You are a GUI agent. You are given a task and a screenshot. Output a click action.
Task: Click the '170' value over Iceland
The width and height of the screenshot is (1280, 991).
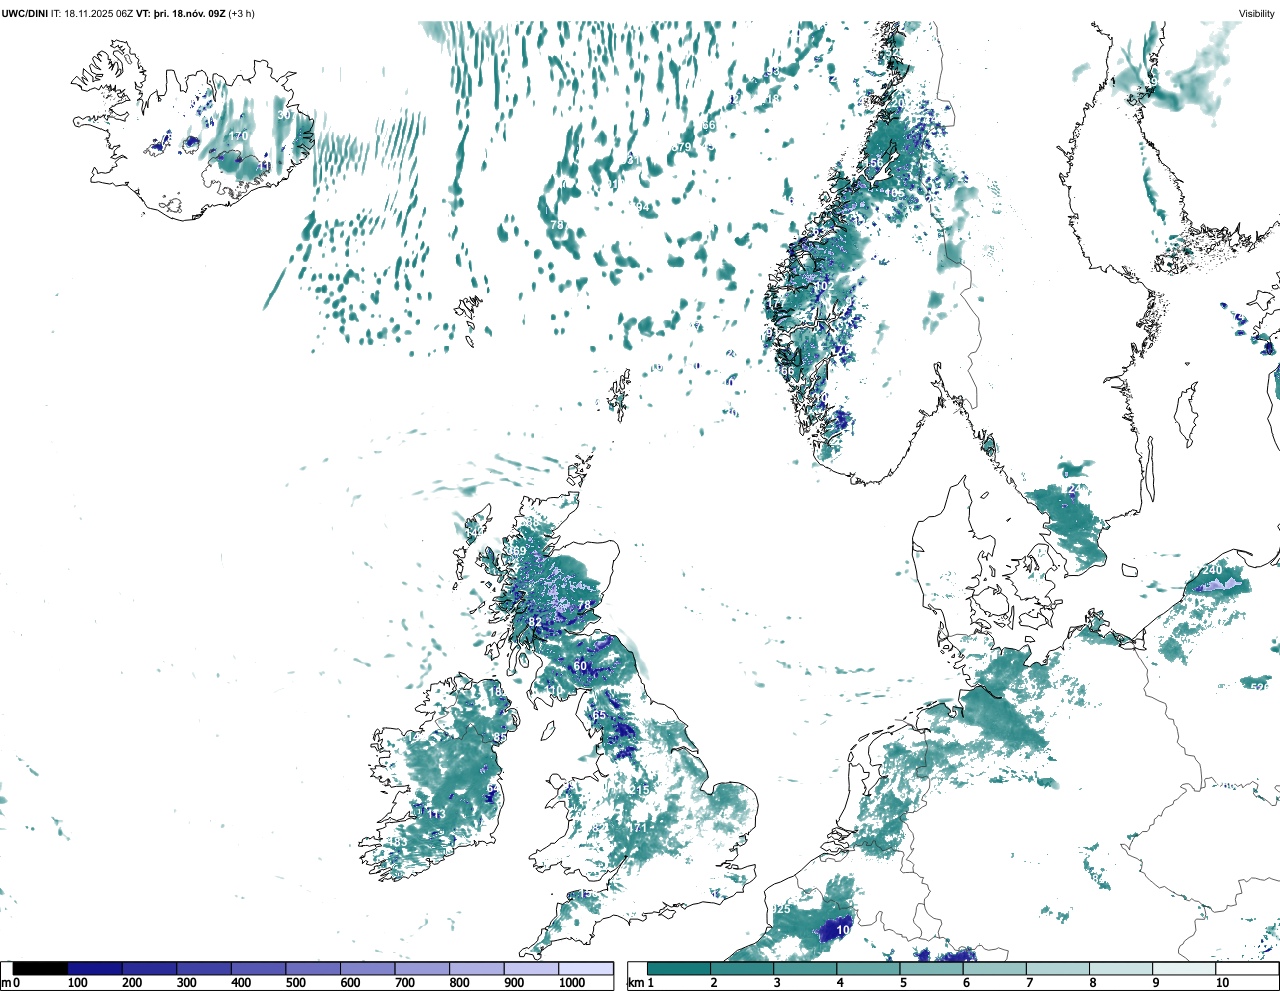(239, 136)
